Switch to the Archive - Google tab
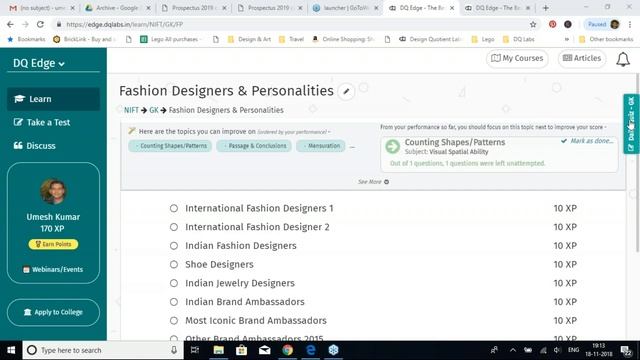 [x=118, y=8]
